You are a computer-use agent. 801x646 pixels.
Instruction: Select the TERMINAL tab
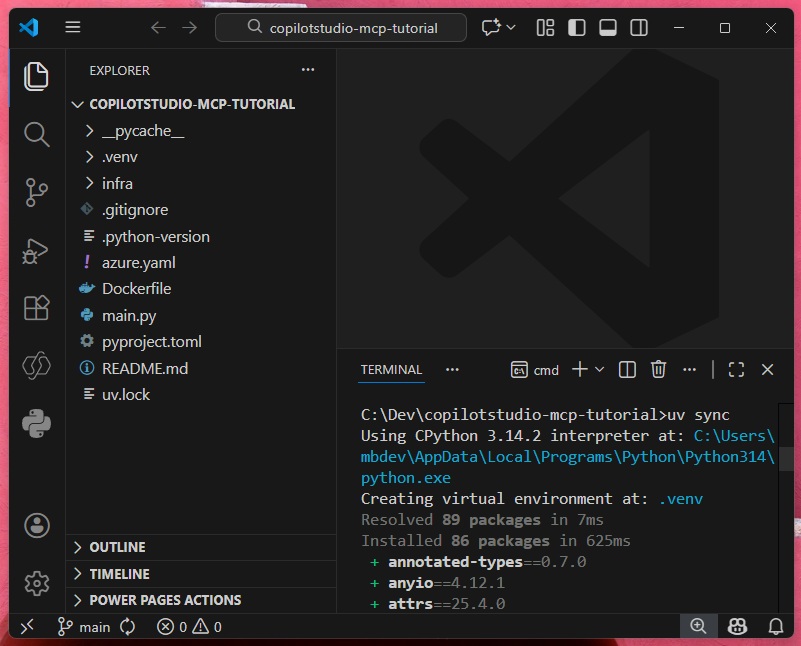pos(391,370)
